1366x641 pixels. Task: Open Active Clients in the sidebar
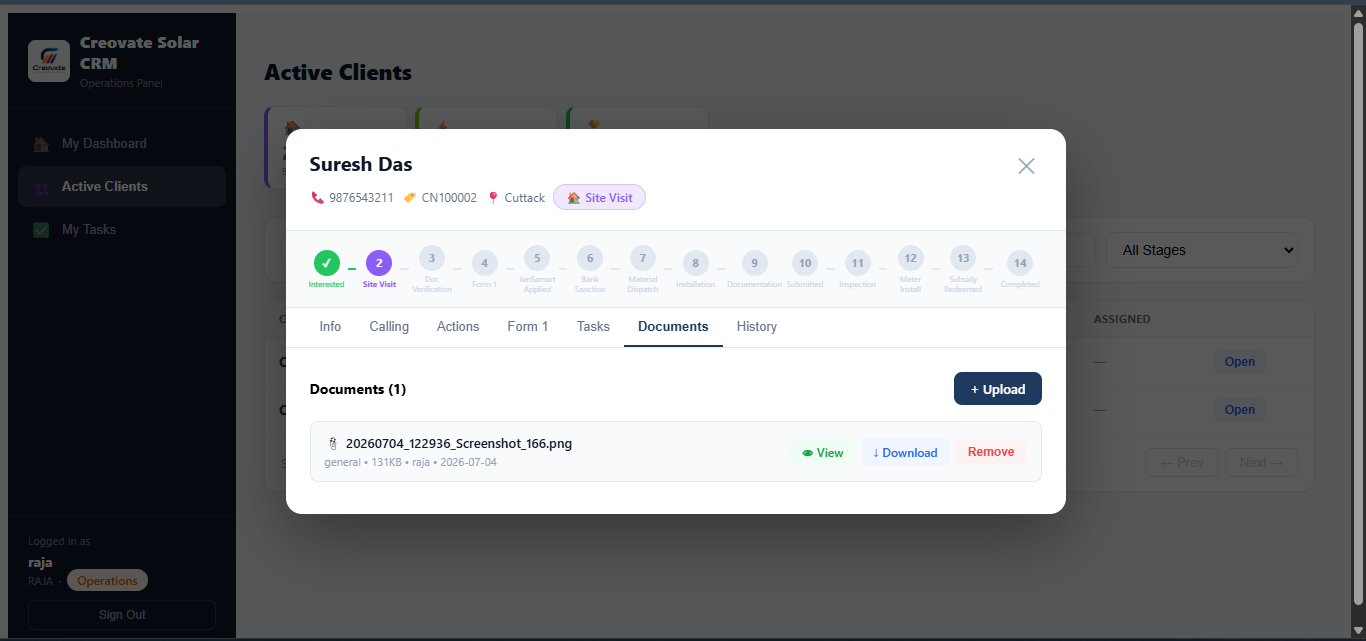click(122, 187)
